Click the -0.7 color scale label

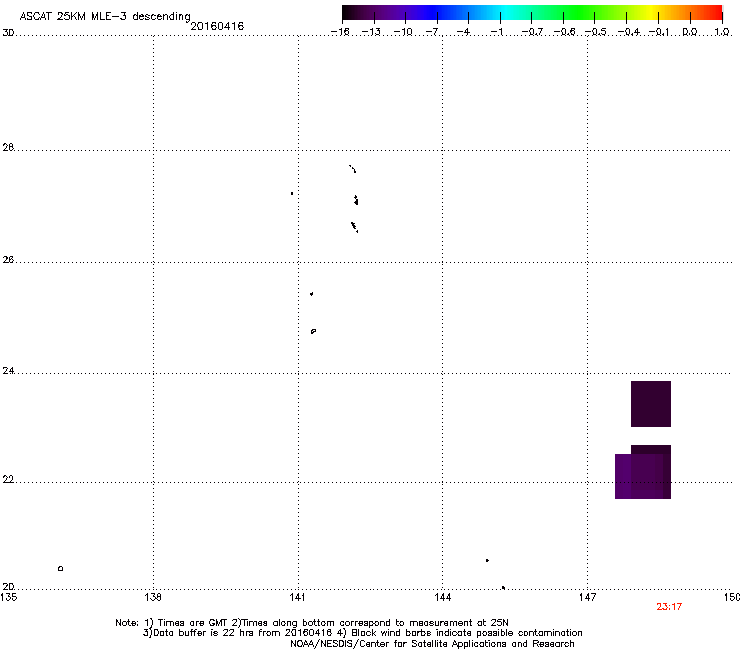coord(532,32)
